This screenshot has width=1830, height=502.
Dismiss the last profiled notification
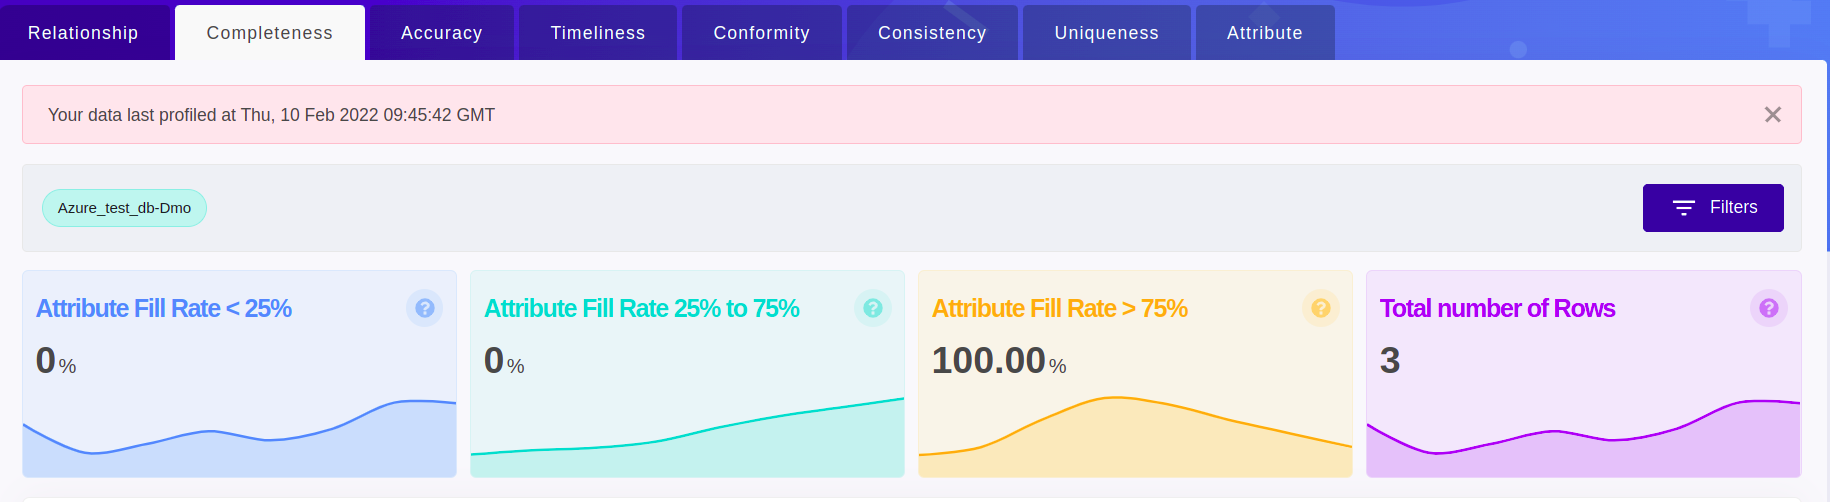1773,115
